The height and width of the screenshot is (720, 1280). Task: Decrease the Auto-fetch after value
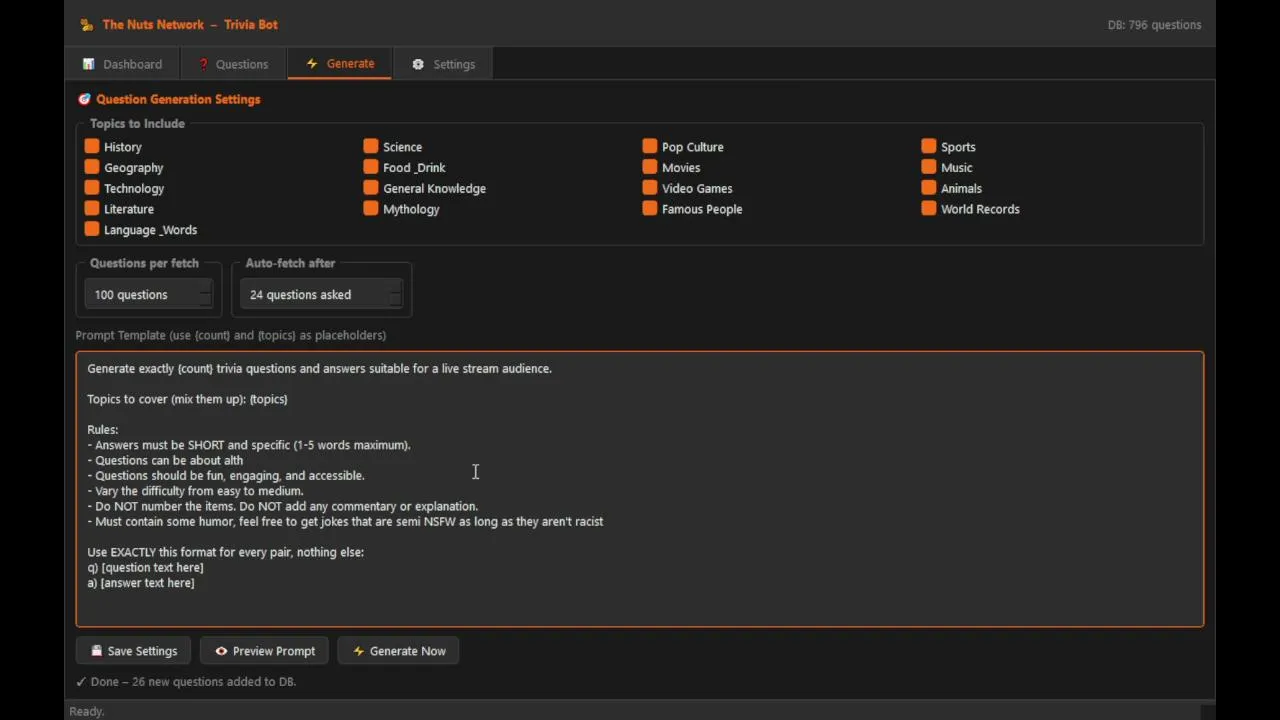coord(395,301)
